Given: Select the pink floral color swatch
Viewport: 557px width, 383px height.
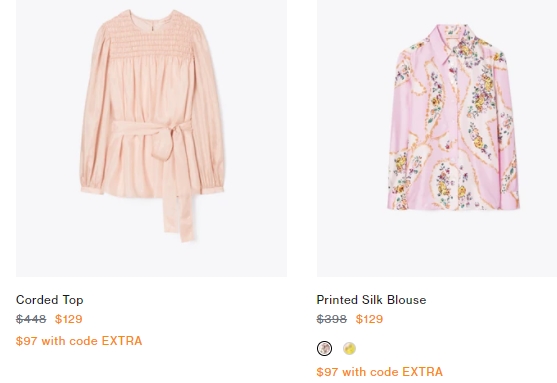Looking at the screenshot, I should pyautogui.click(x=324, y=349).
